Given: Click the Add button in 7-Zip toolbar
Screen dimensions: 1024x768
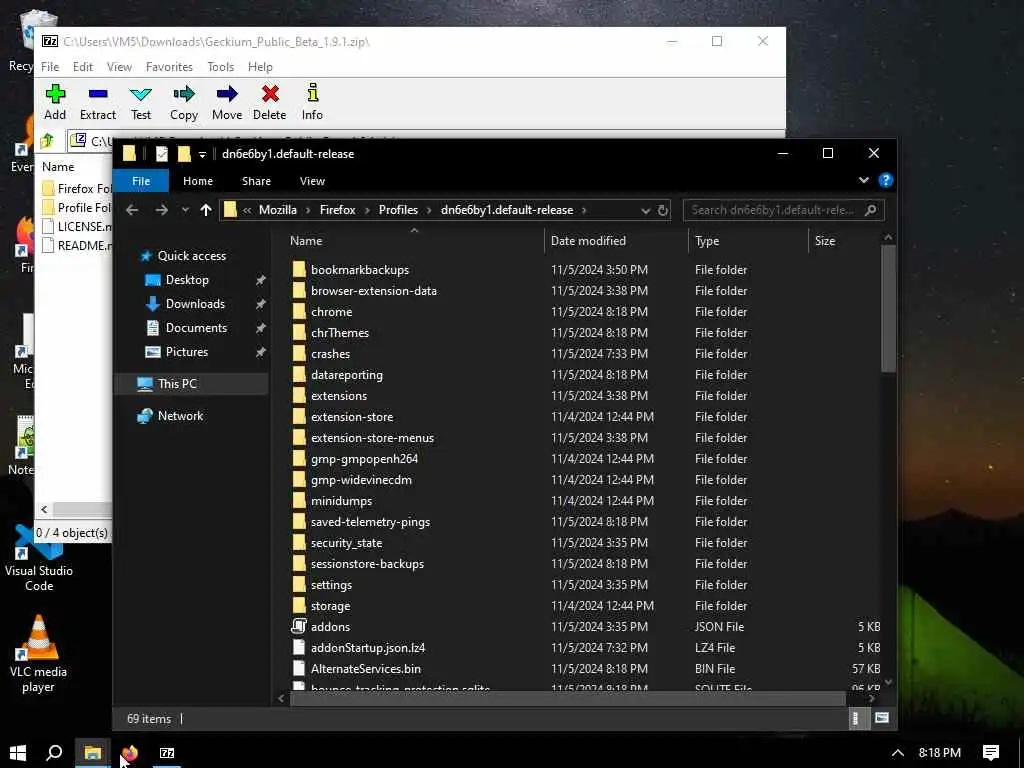Looking at the screenshot, I should tap(55, 102).
